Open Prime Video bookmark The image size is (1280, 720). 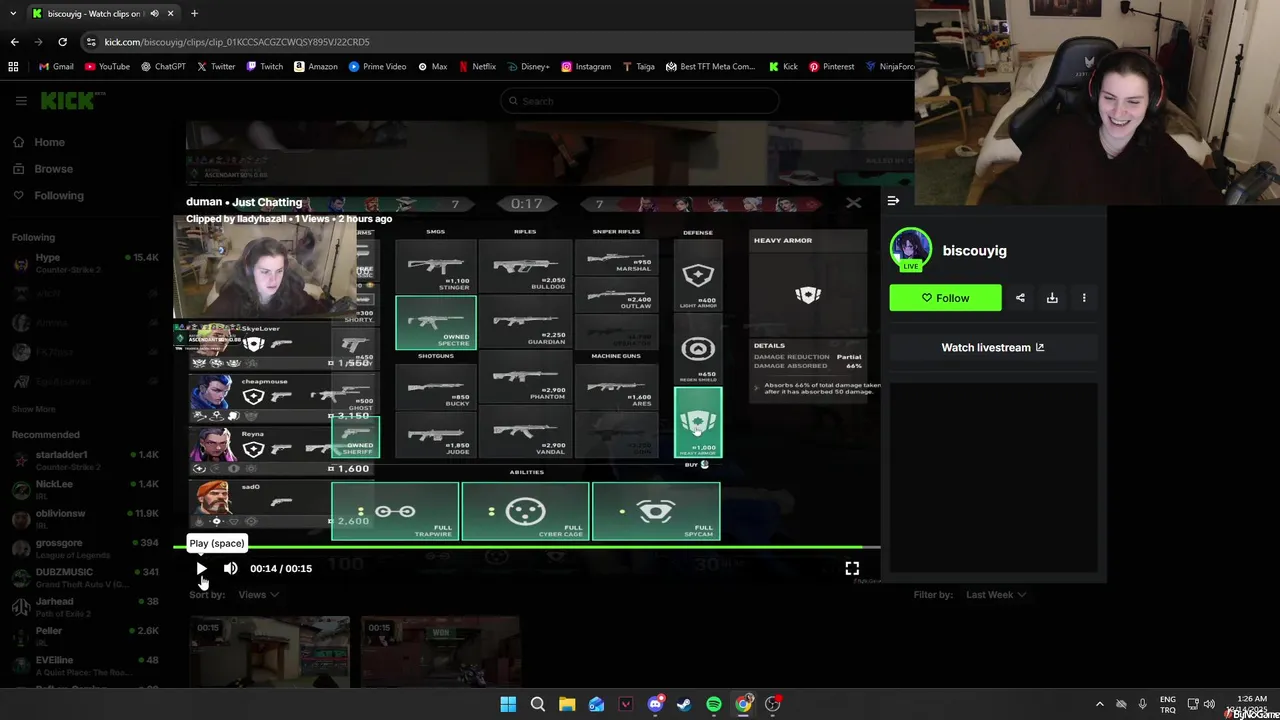(378, 67)
